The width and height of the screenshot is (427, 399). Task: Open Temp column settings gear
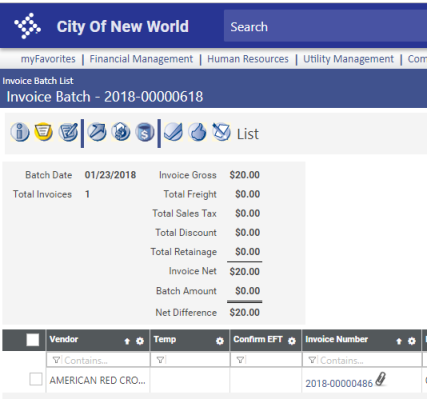click(x=220, y=341)
